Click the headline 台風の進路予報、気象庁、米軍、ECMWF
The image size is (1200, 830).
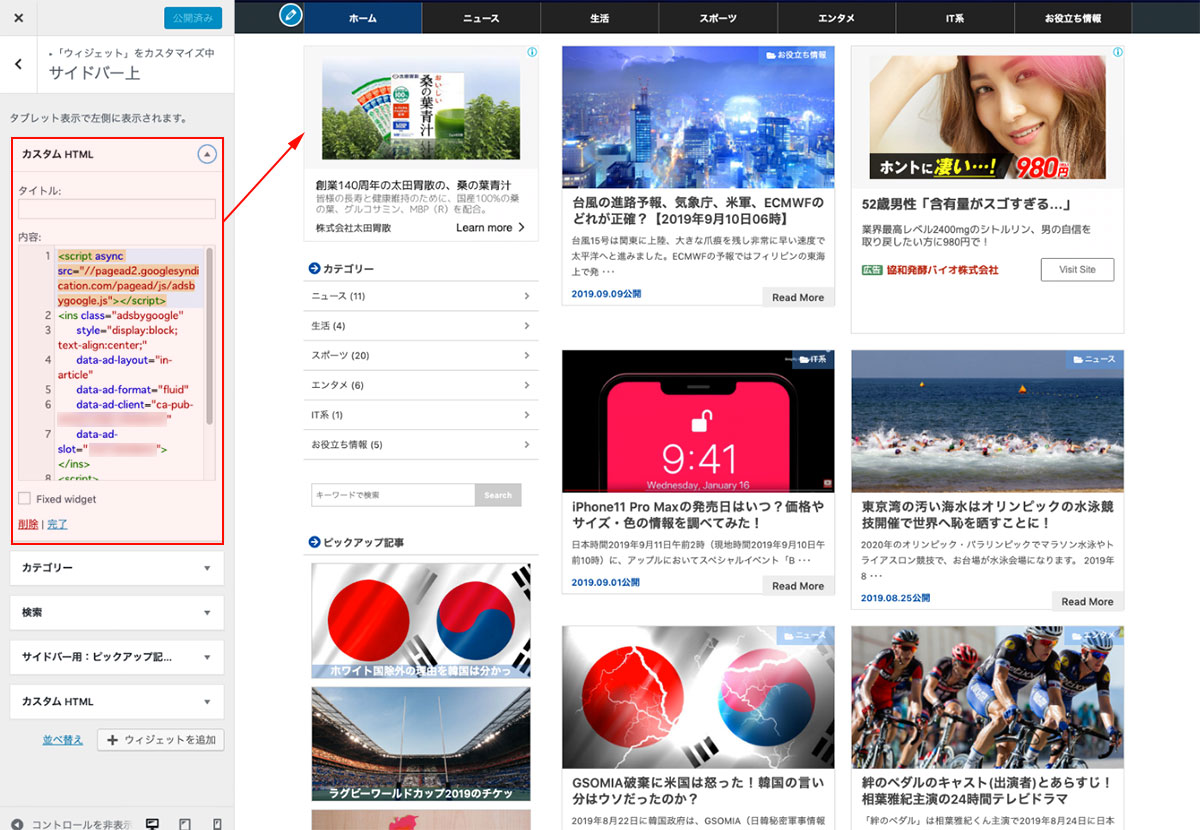[698, 210]
